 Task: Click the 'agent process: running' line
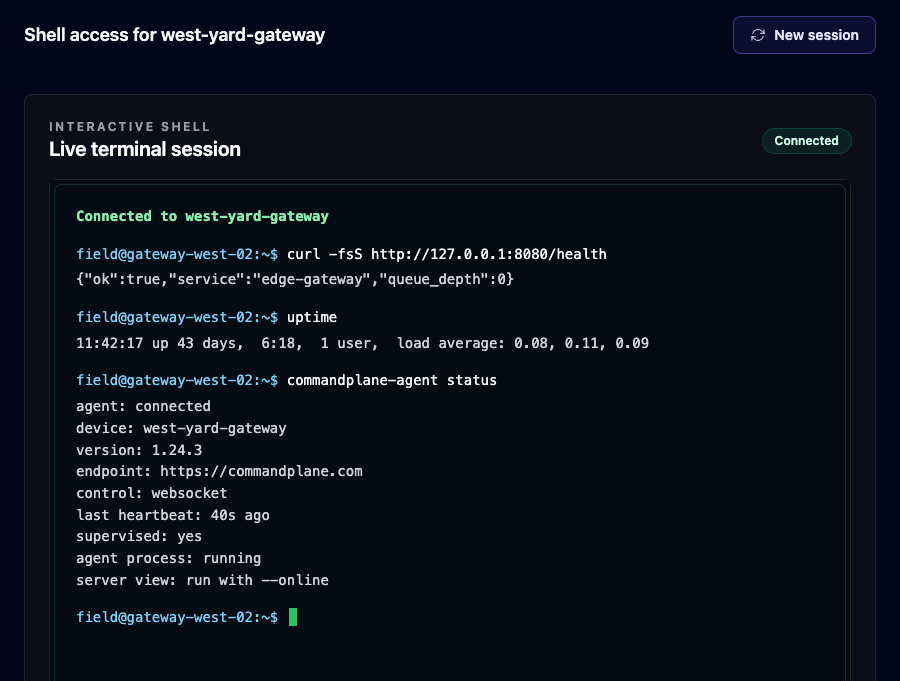click(x=169, y=558)
